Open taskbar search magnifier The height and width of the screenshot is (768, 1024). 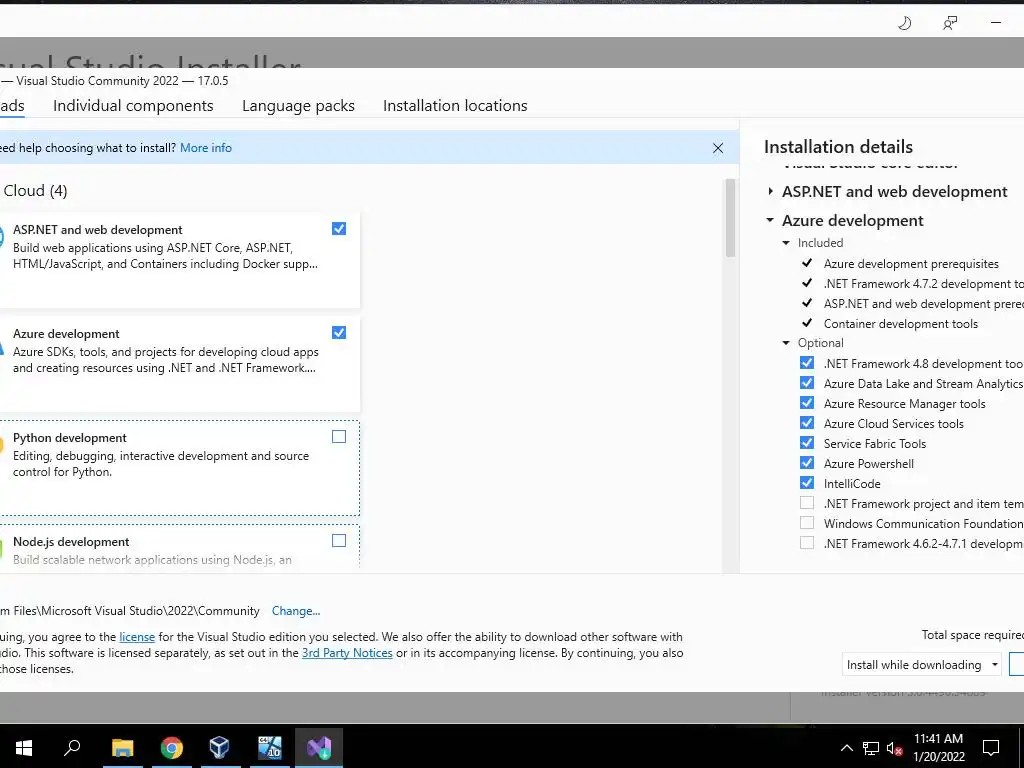(x=72, y=747)
